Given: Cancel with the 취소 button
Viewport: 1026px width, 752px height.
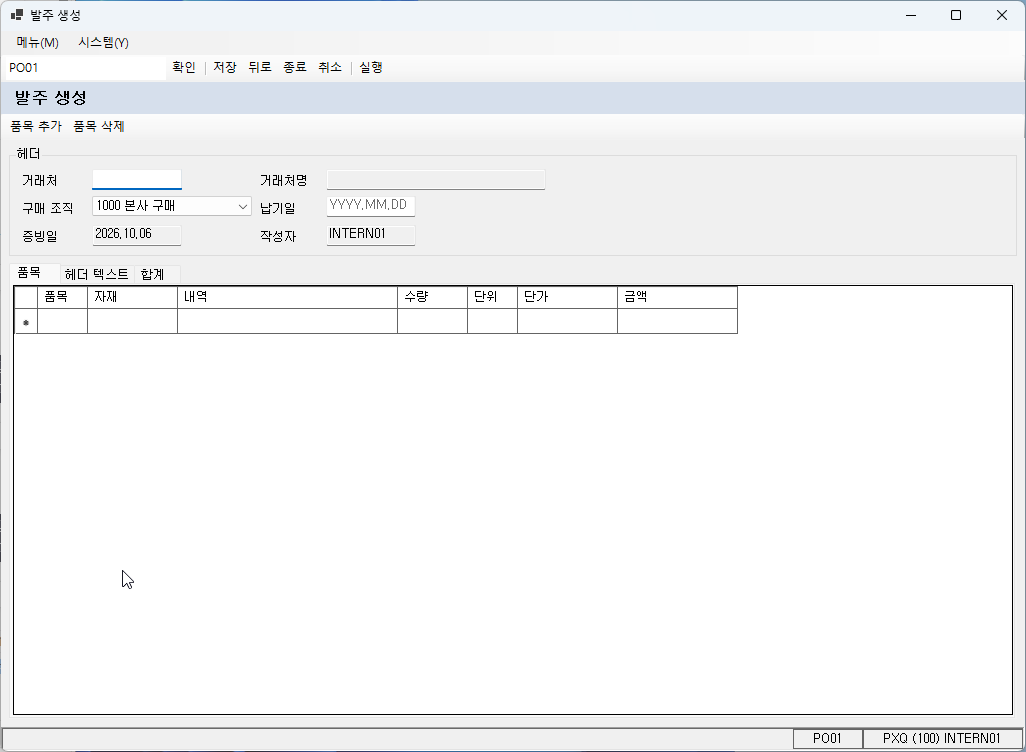Looking at the screenshot, I should pos(330,67).
